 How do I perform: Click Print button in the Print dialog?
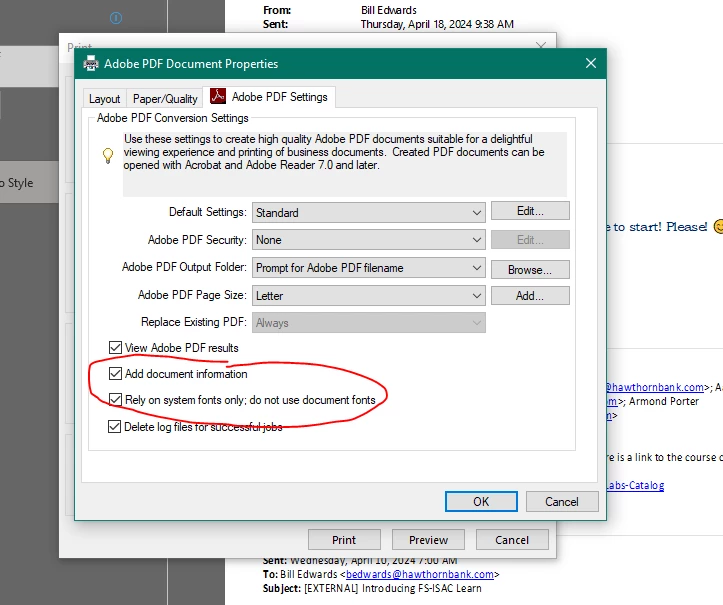pyautogui.click(x=344, y=540)
